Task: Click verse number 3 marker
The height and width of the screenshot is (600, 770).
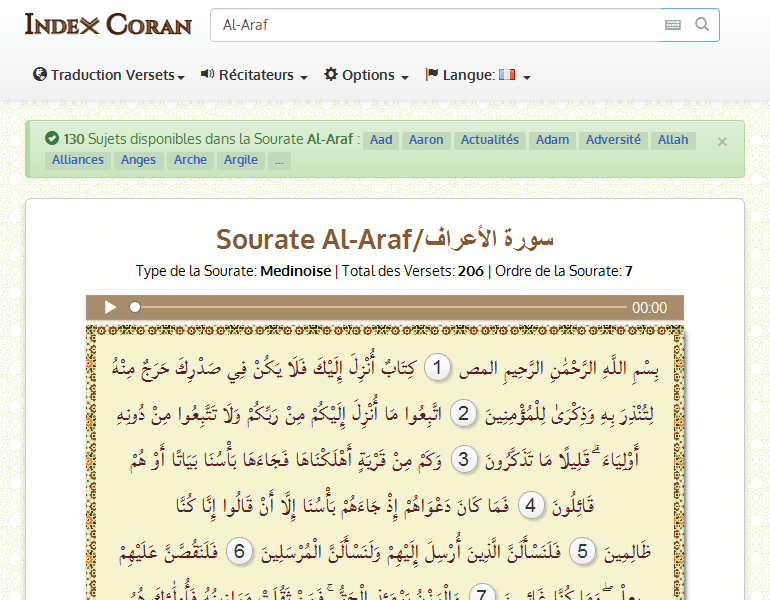Action: [463, 460]
